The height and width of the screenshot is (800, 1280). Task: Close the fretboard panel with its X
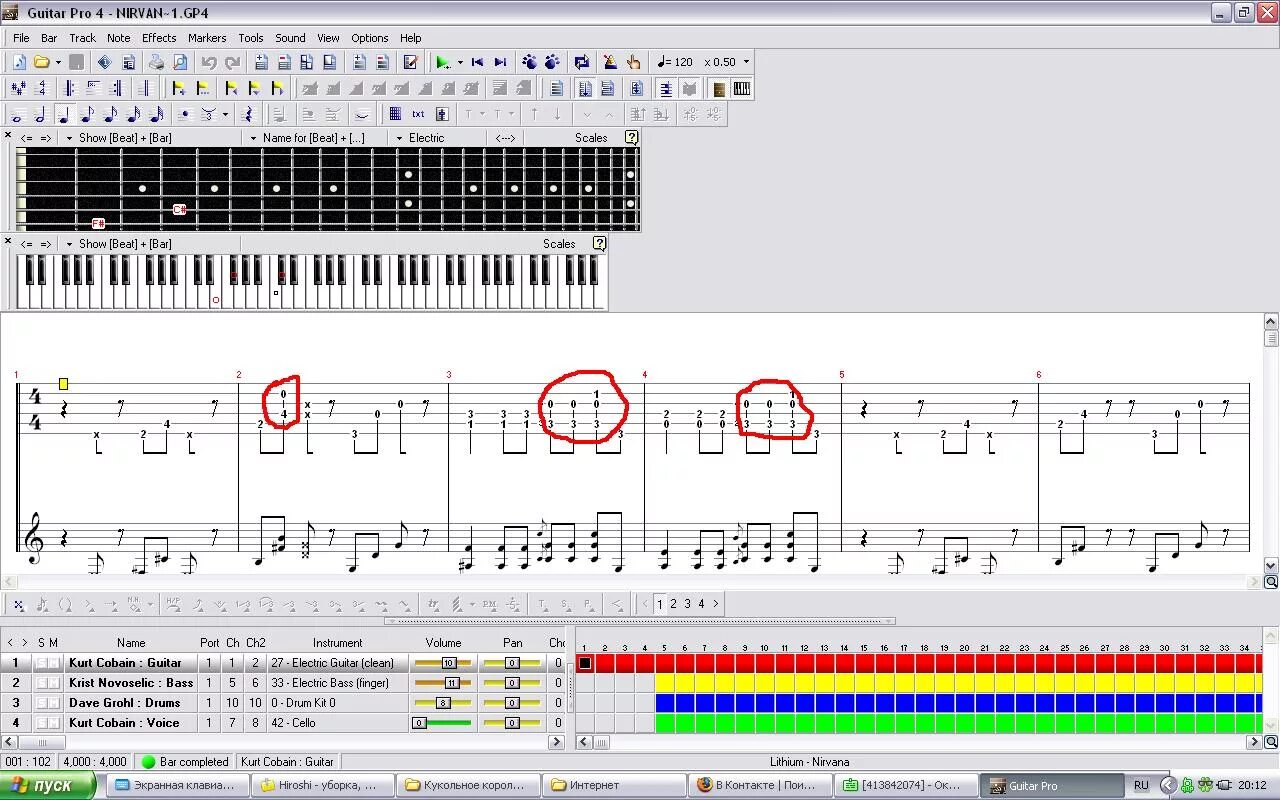(8, 135)
